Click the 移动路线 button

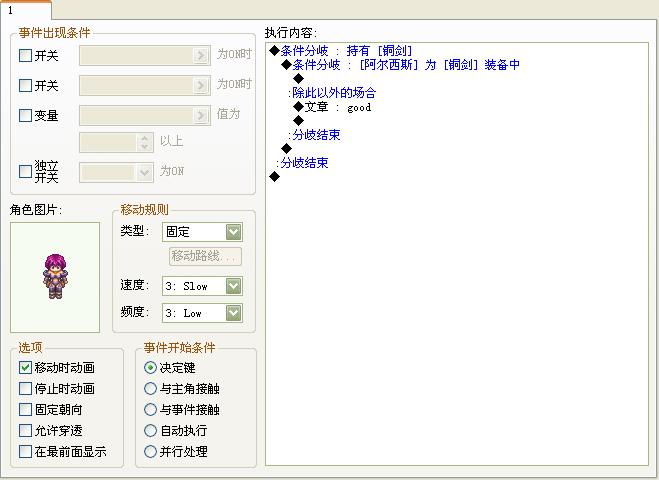205,256
